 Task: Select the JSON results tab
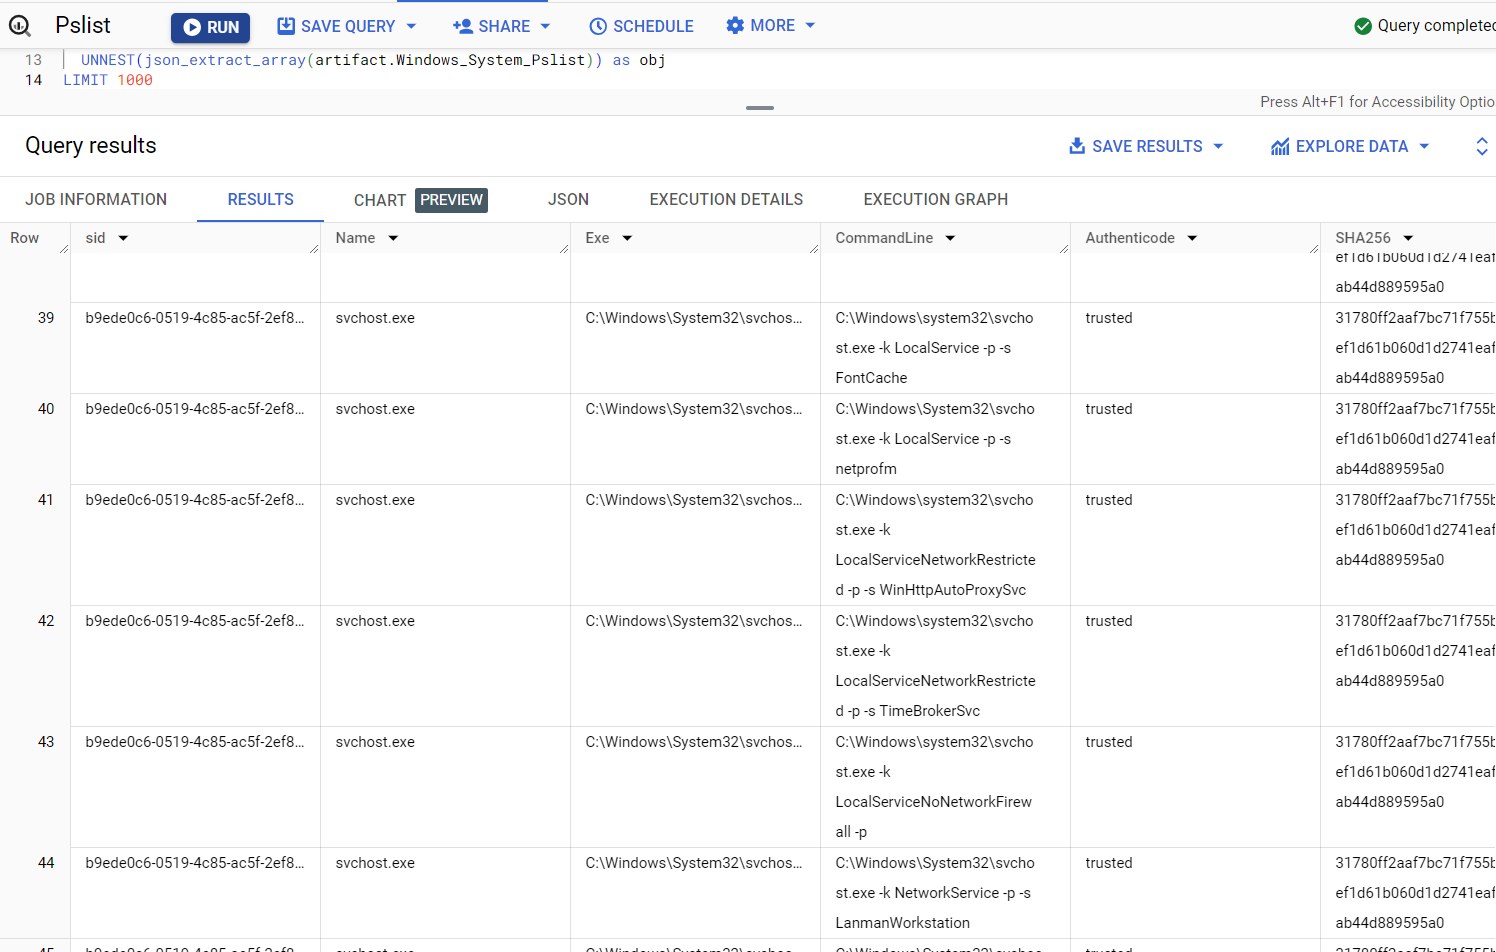(x=568, y=200)
